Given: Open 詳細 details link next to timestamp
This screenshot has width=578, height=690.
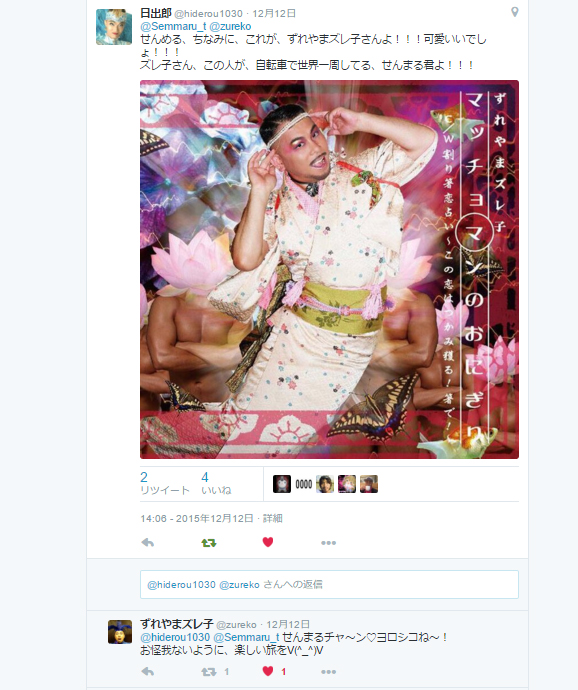Looking at the screenshot, I should coord(272,518).
